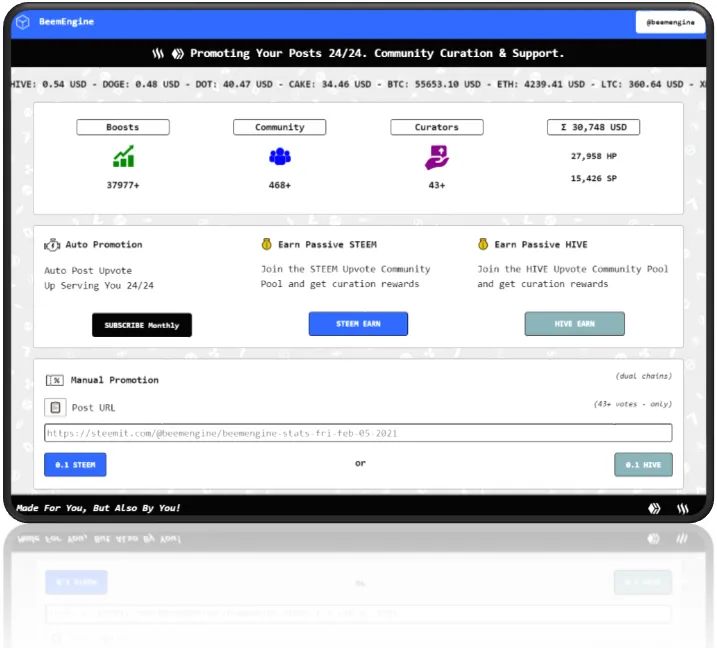This screenshot has height=648, width=717.
Task: Click the Earn Passive STEEM heading
Action: (327, 245)
